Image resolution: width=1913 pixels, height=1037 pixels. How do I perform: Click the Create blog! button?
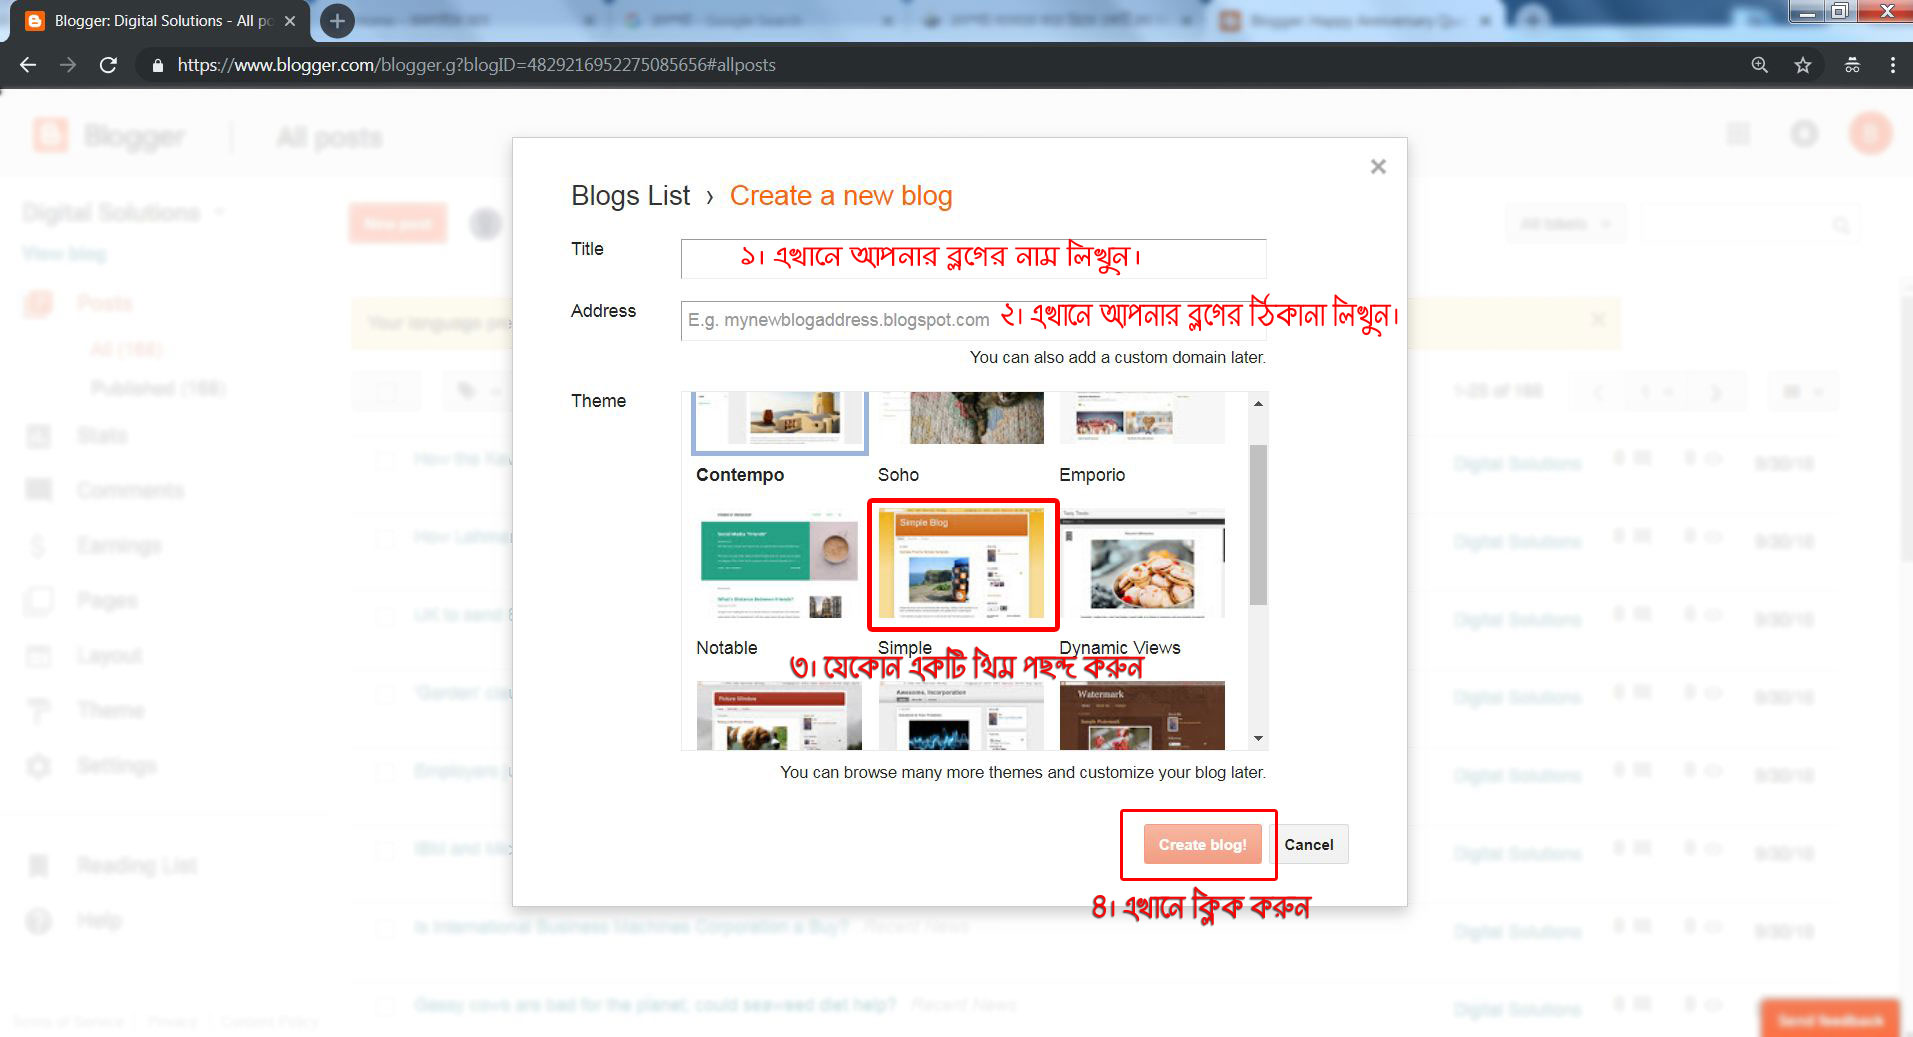point(1202,845)
